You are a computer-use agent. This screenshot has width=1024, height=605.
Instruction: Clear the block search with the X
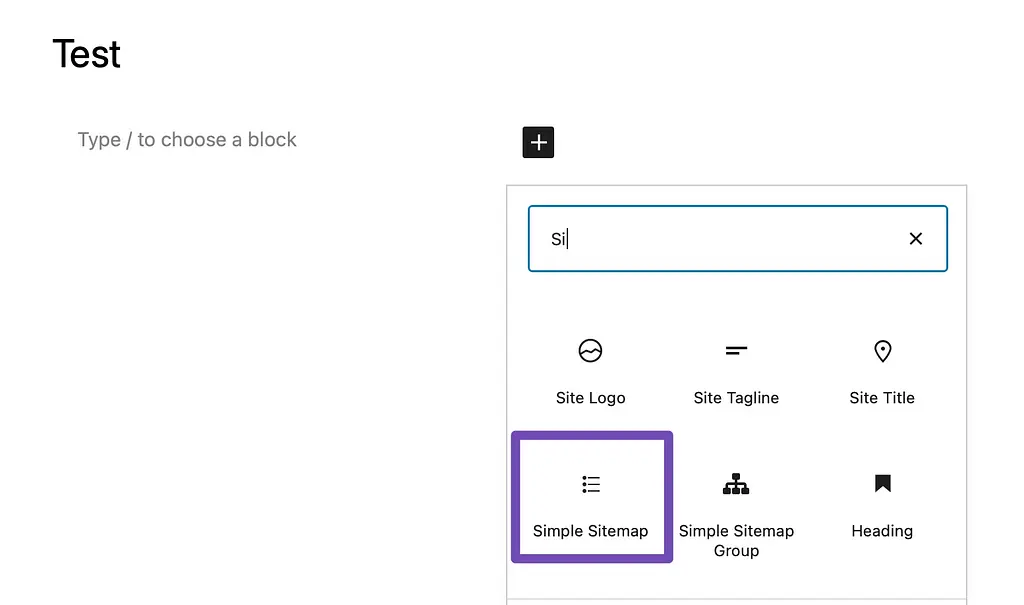915,239
